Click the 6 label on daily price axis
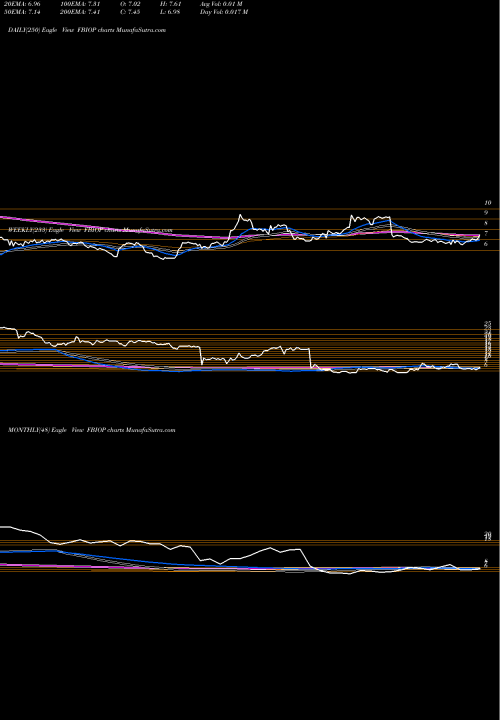 (x=486, y=244)
